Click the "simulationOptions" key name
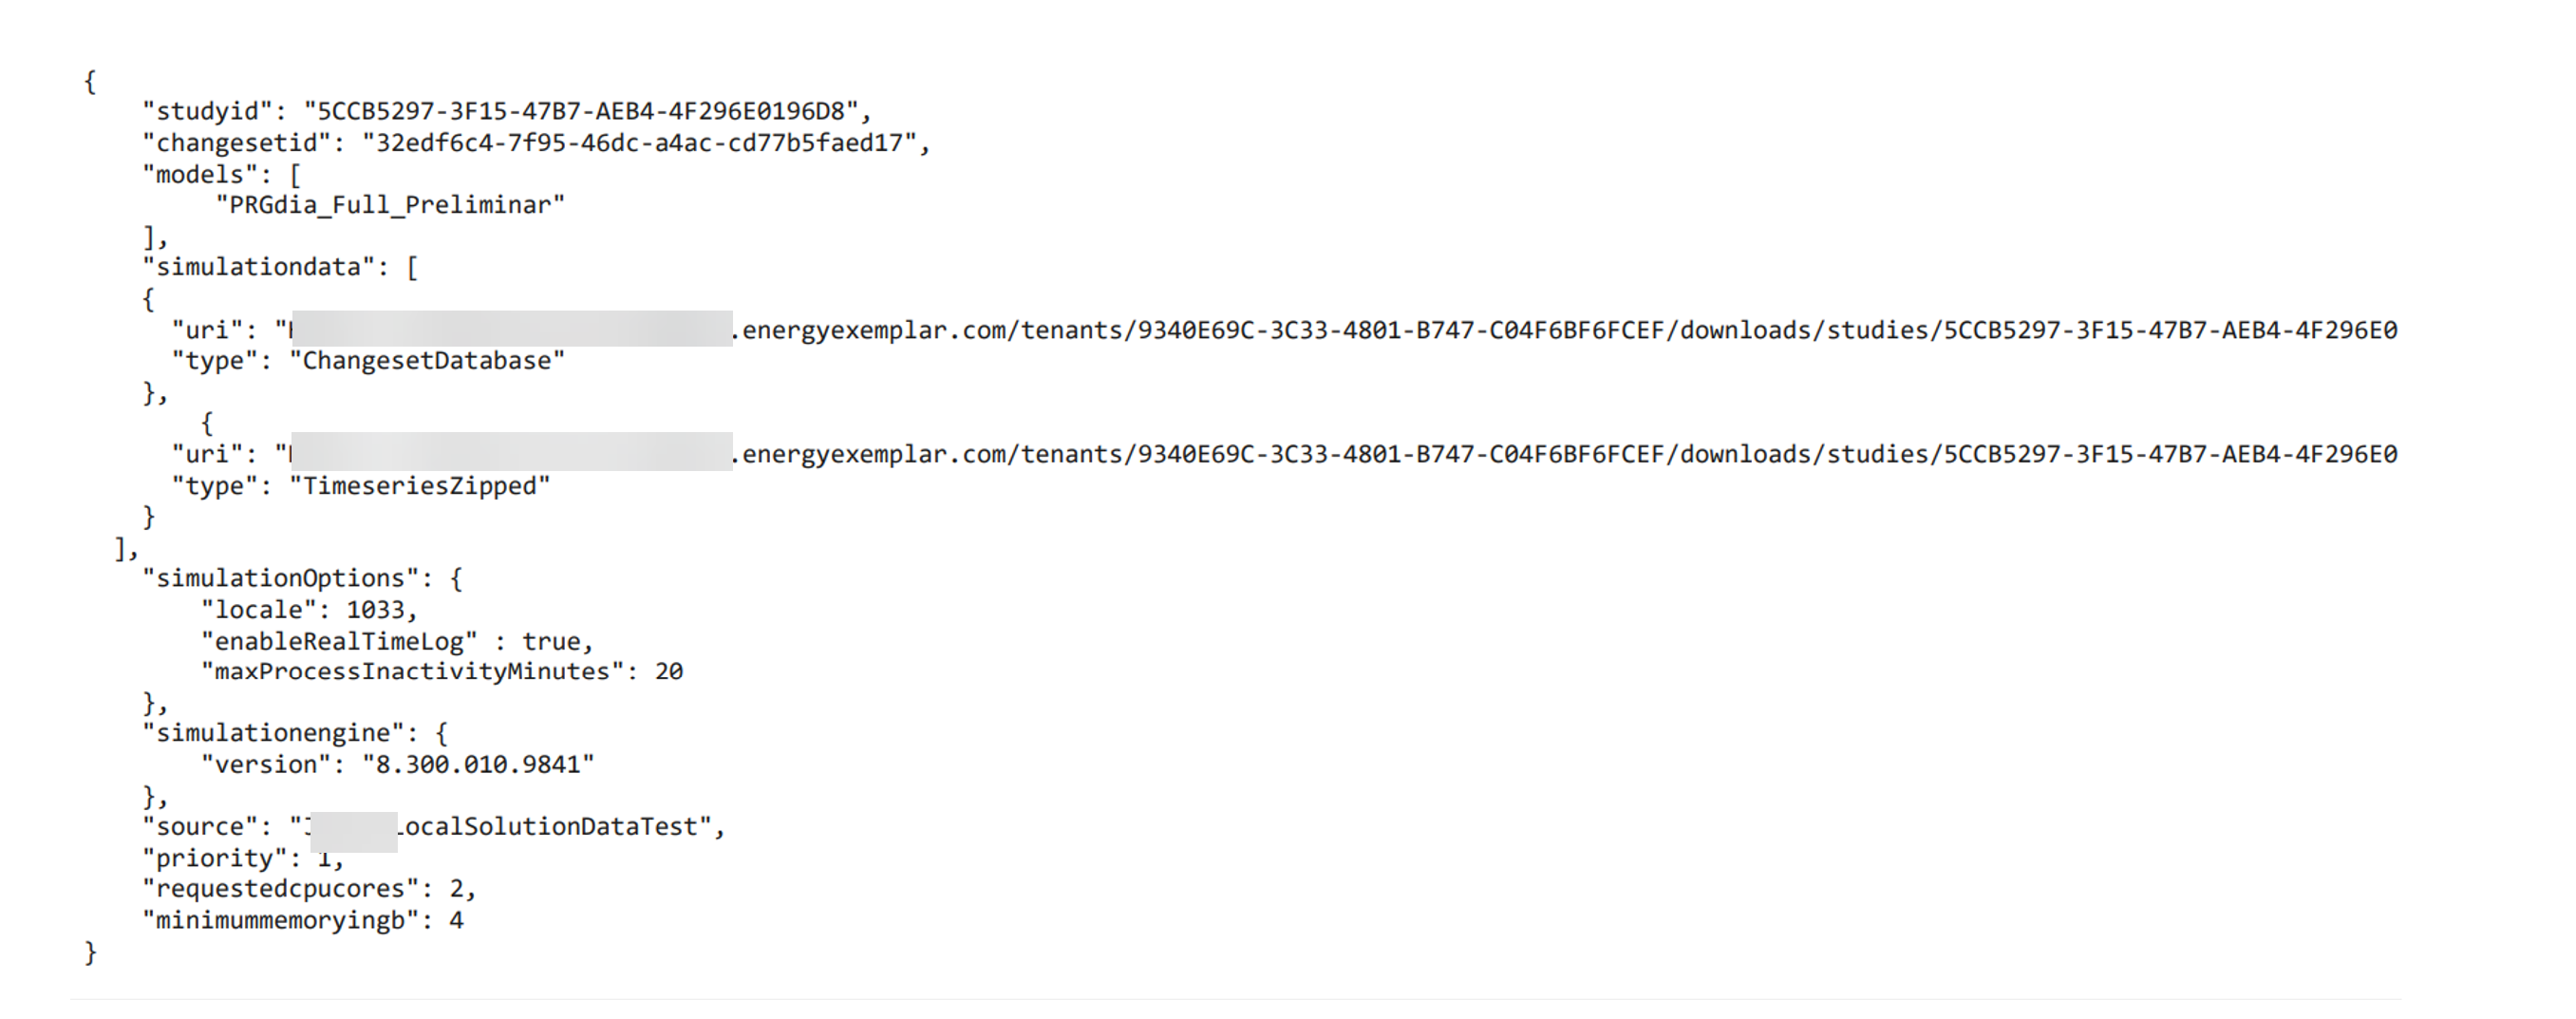2576x1019 pixels. pos(281,579)
